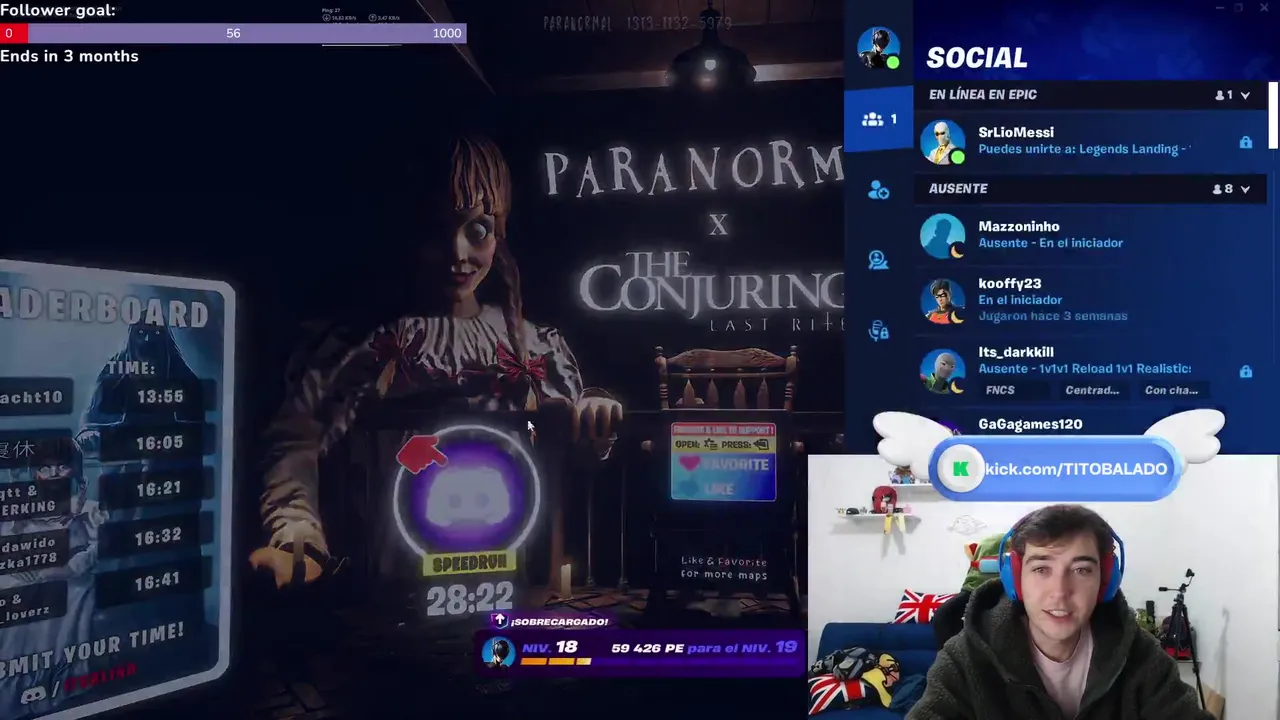The width and height of the screenshot is (1280, 720).
Task: Click Ausente - En el iniciador status text
Action: [x=1050, y=243]
